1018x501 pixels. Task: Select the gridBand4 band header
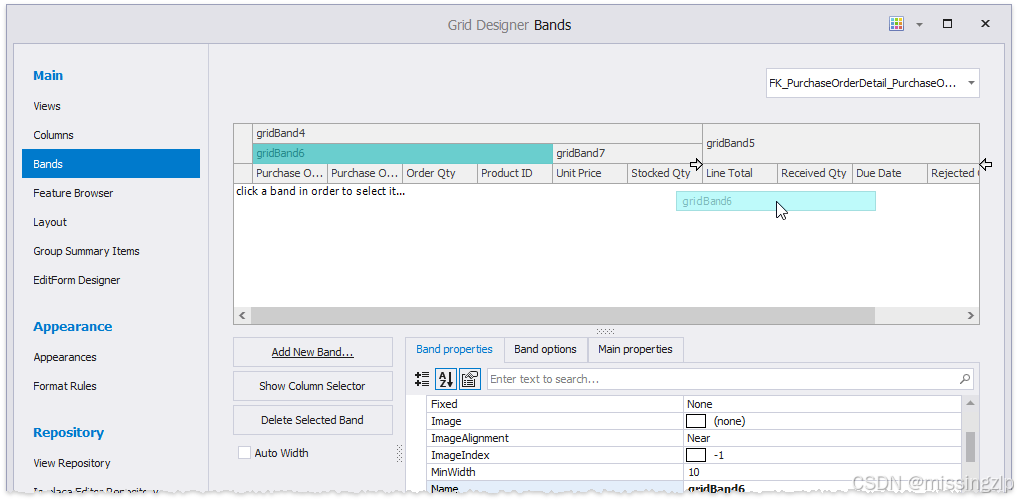tap(477, 134)
